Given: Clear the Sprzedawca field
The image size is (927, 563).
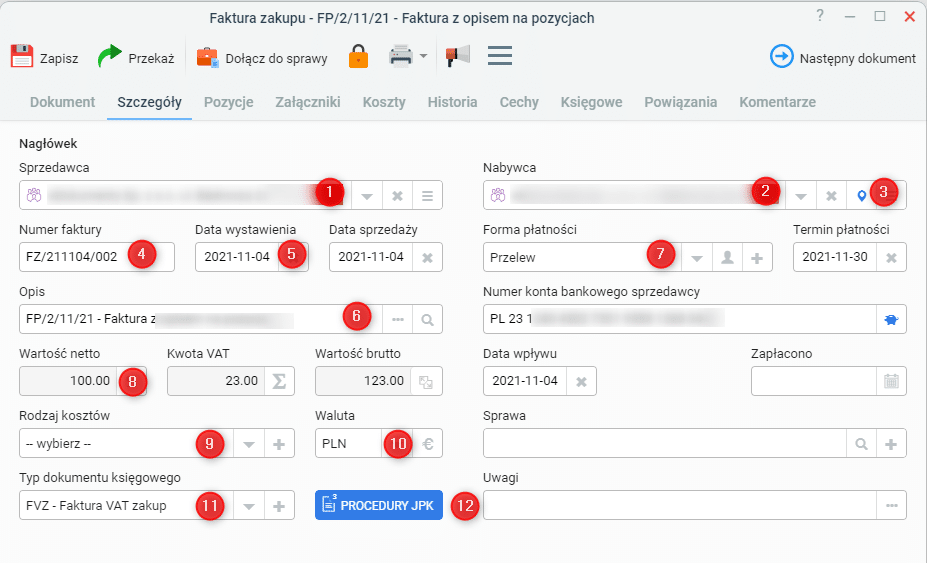Looking at the screenshot, I should click(397, 196).
